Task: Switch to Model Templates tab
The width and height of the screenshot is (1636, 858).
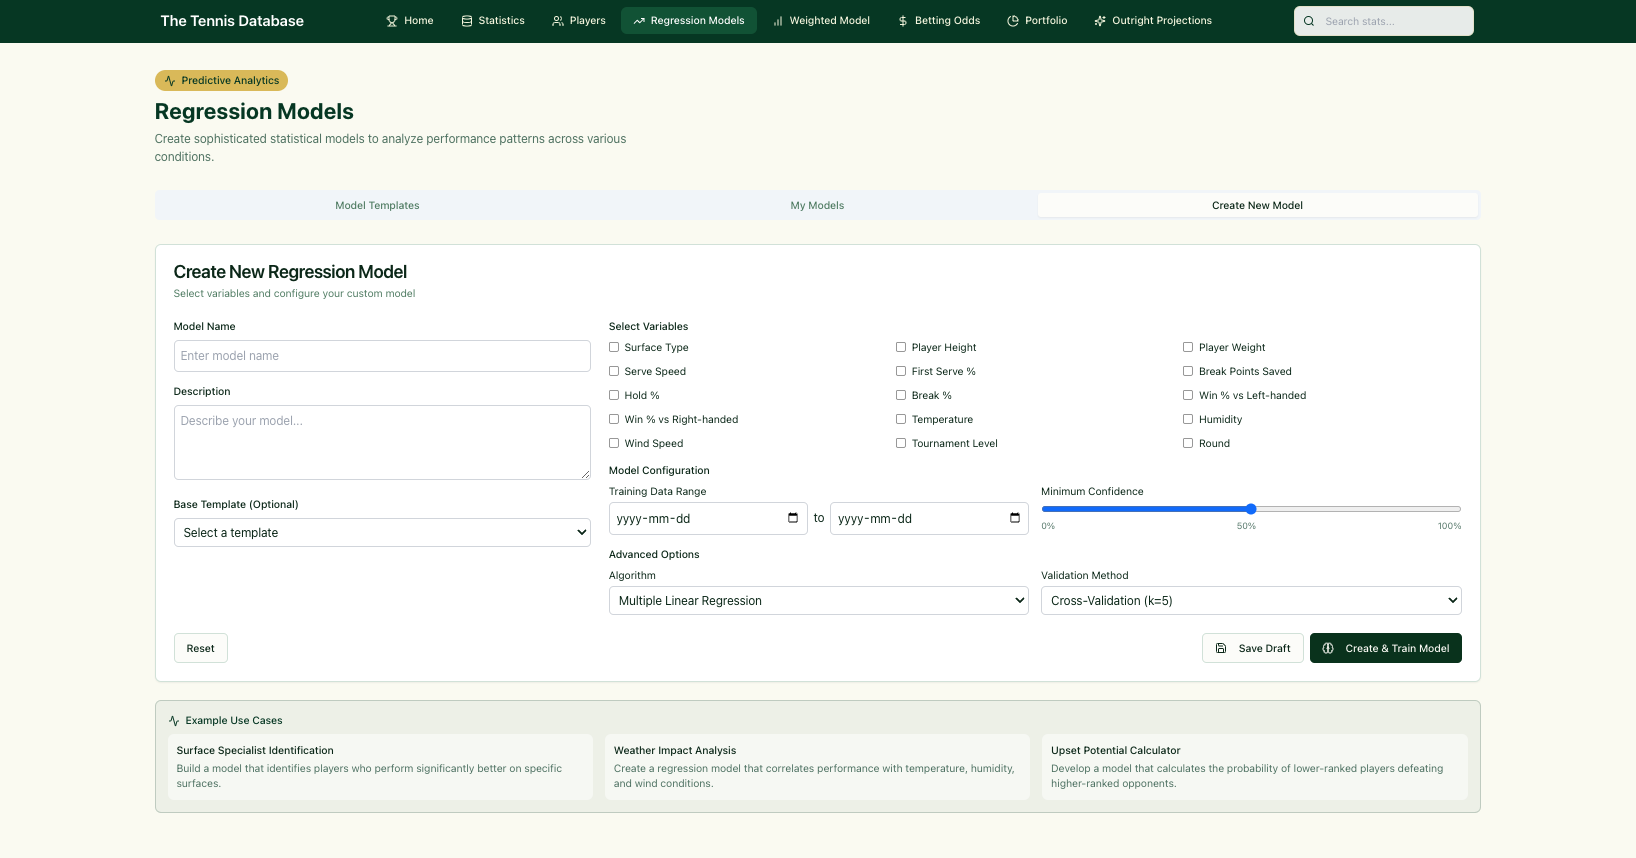Action: click(x=377, y=205)
